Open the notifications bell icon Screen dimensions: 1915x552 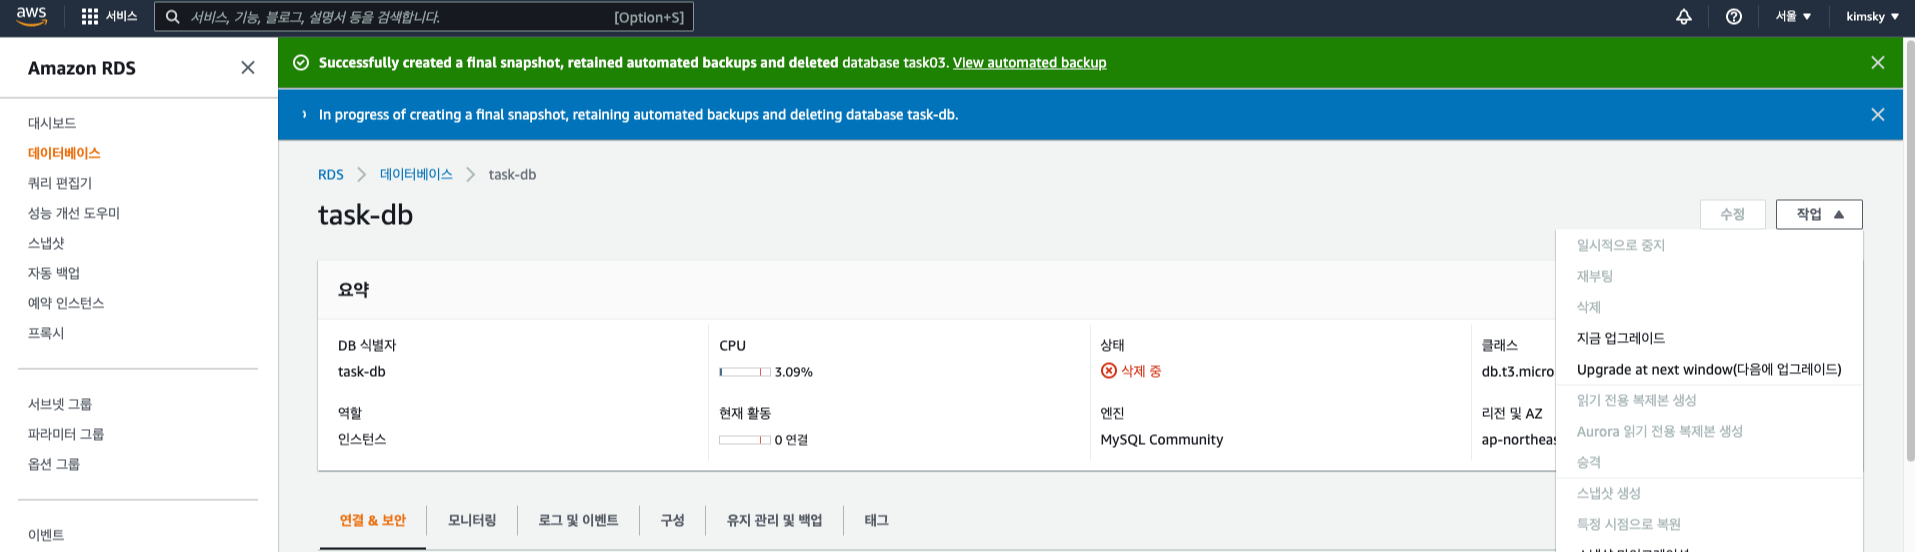click(1684, 17)
